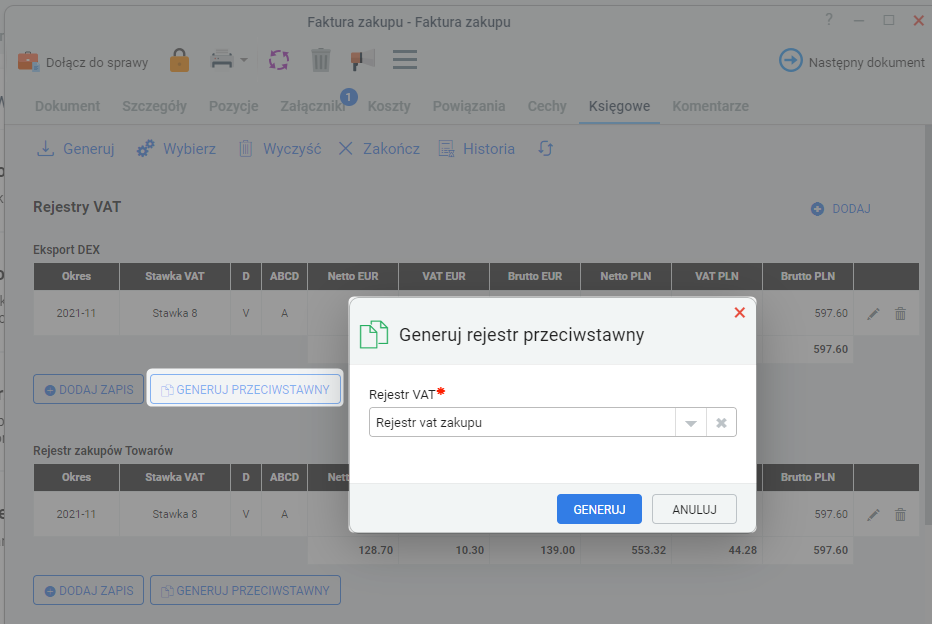932x624 pixels.
Task: Click the document icon in dialog header
Action: click(x=374, y=334)
